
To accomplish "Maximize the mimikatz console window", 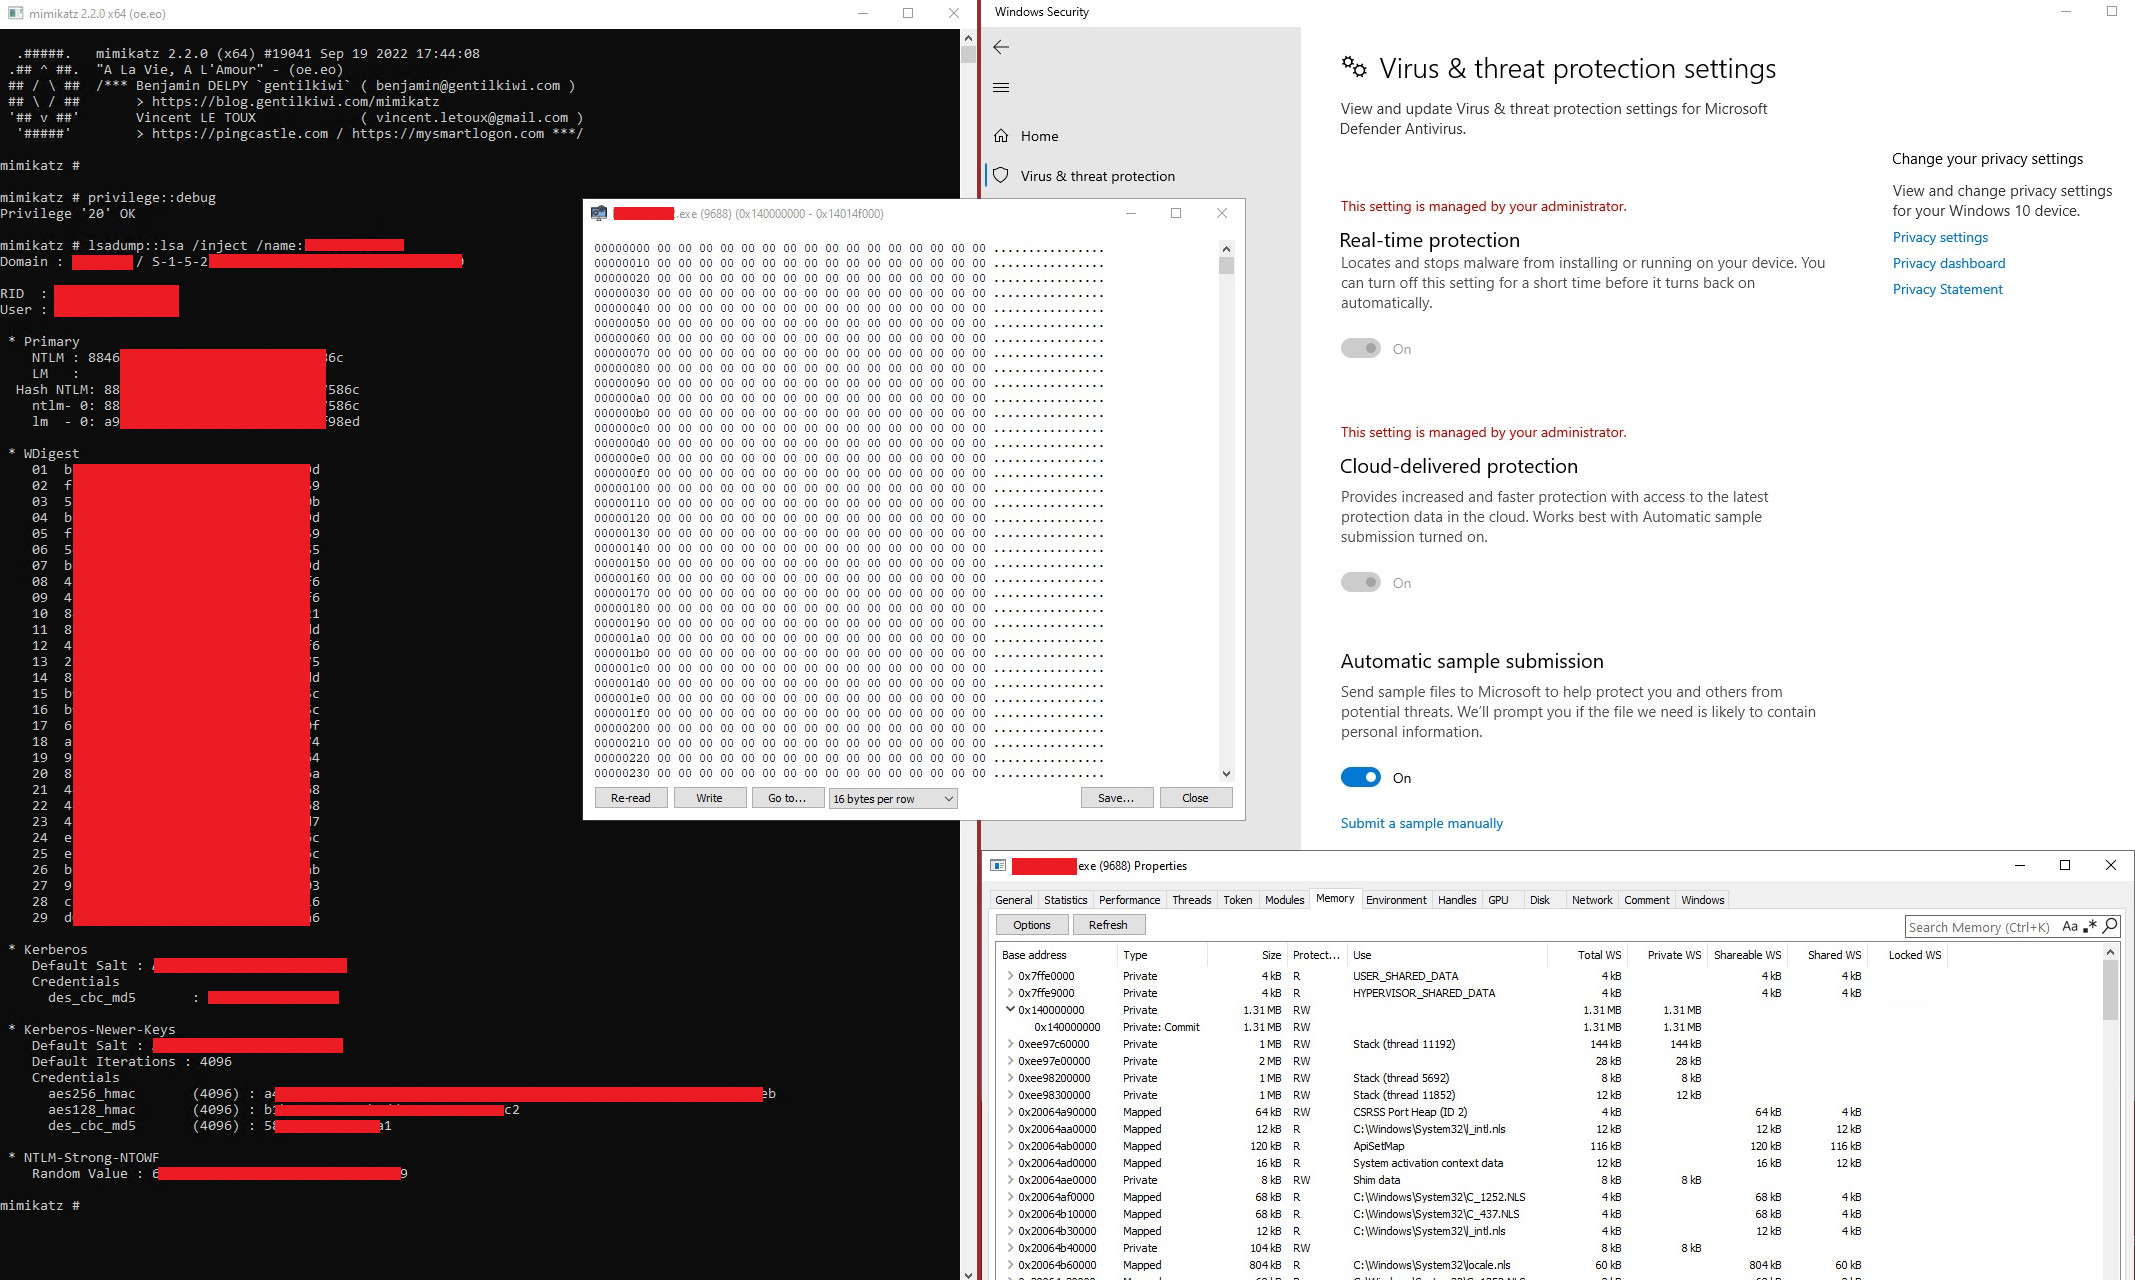I will click(908, 13).
